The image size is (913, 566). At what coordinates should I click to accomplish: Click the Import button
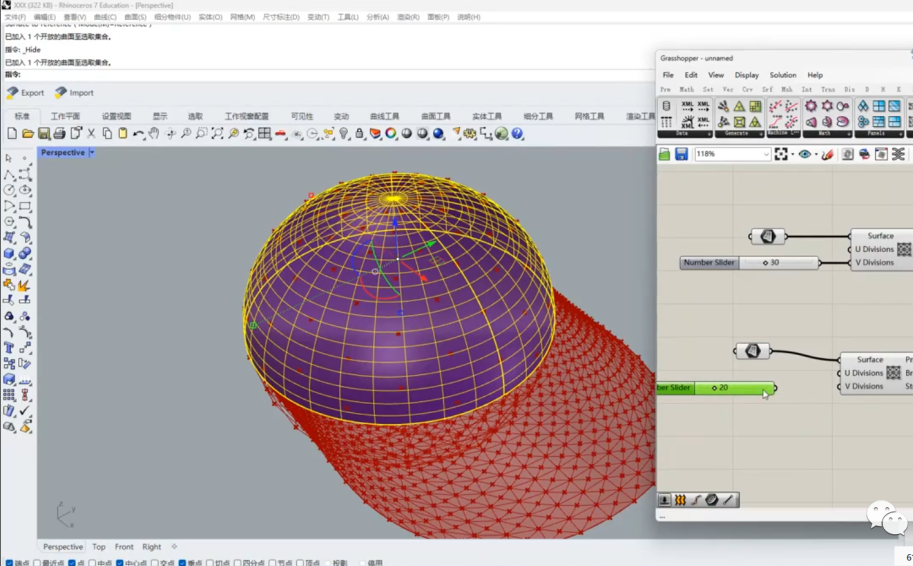tap(74, 93)
